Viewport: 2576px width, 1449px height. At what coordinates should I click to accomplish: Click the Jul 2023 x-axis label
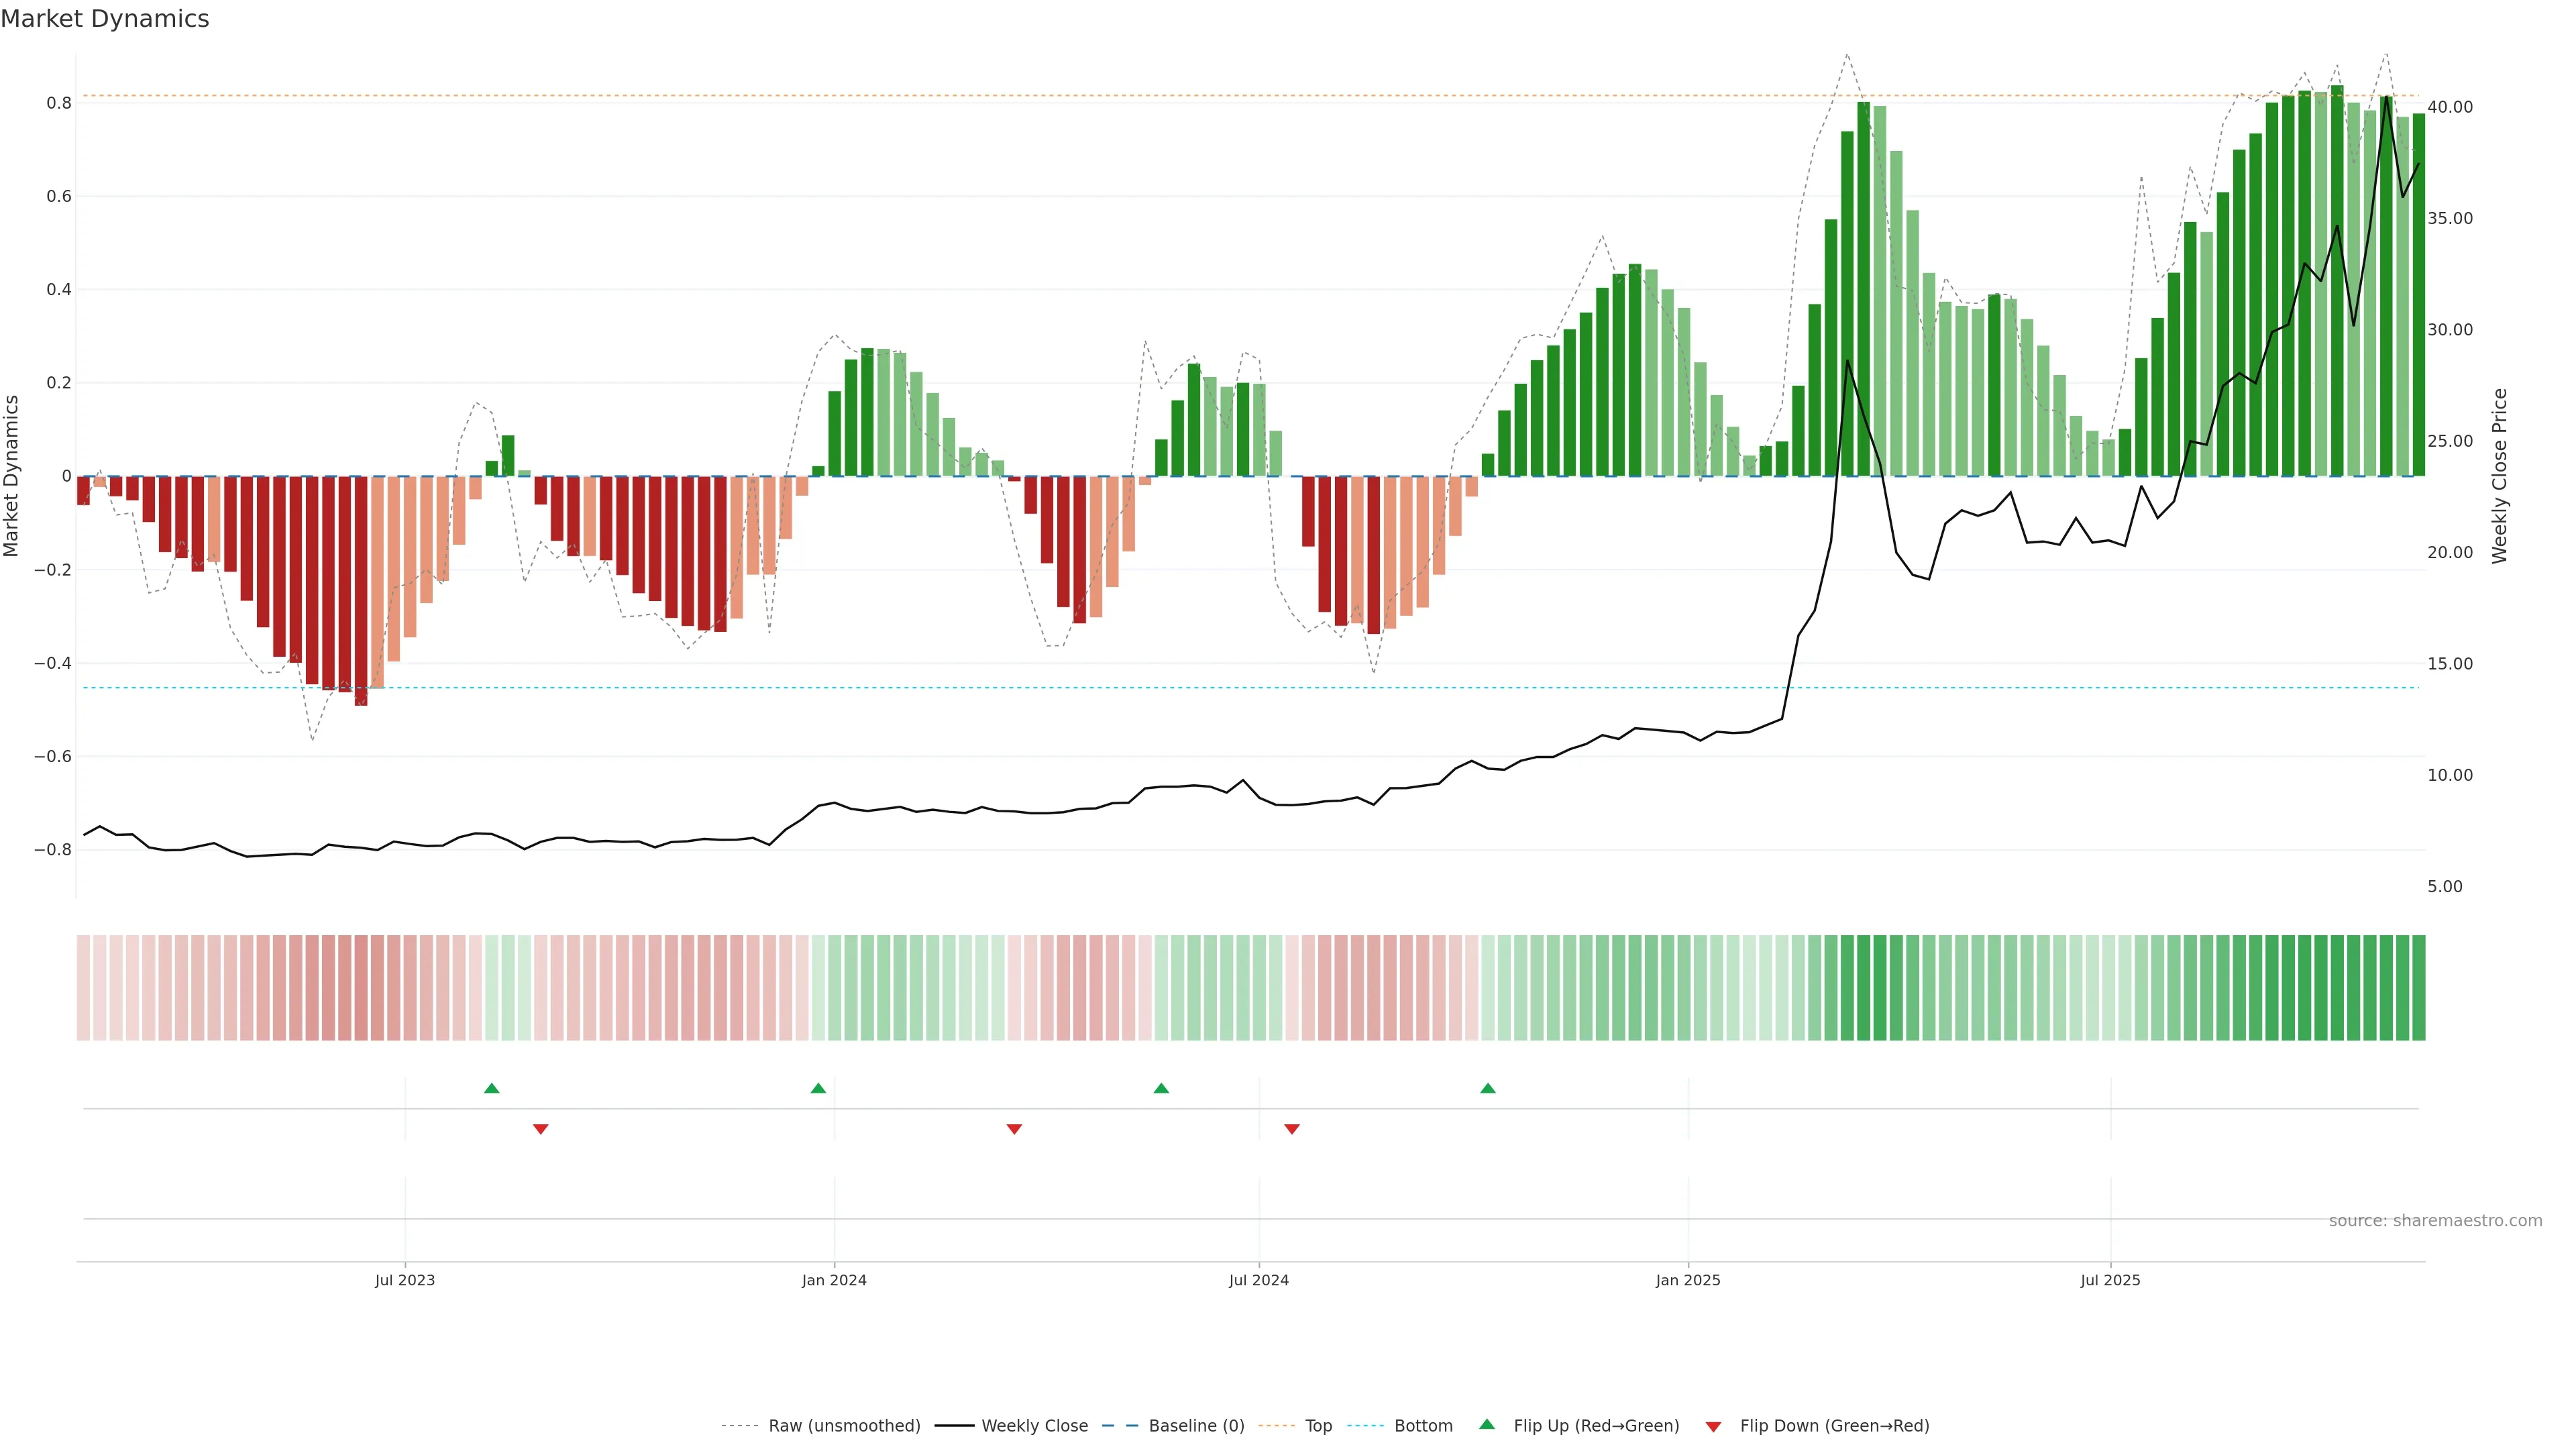(x=405, y=1280)
